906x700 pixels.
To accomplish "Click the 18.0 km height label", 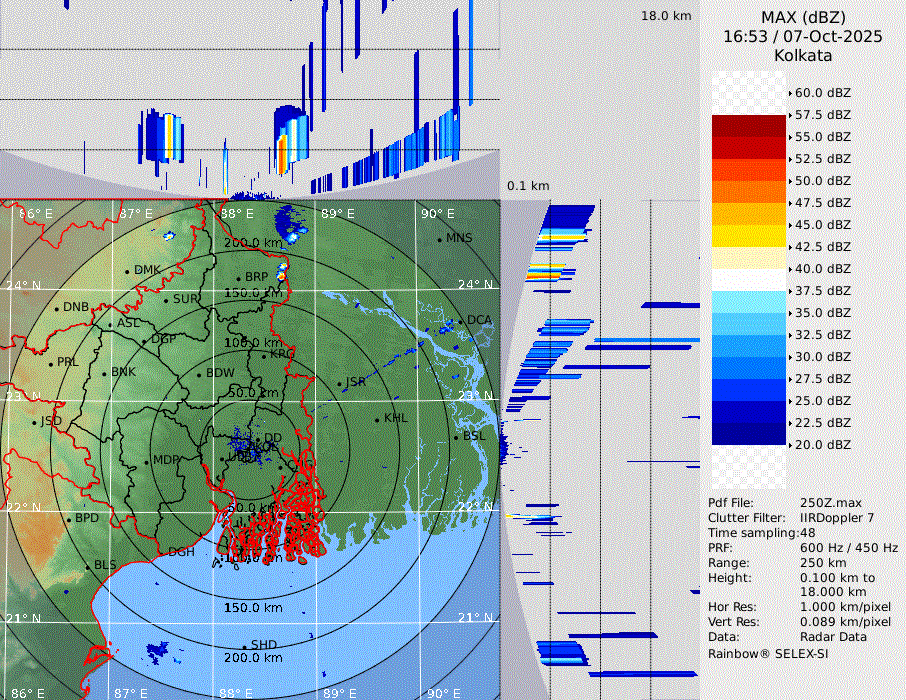I will coord(666,16).
